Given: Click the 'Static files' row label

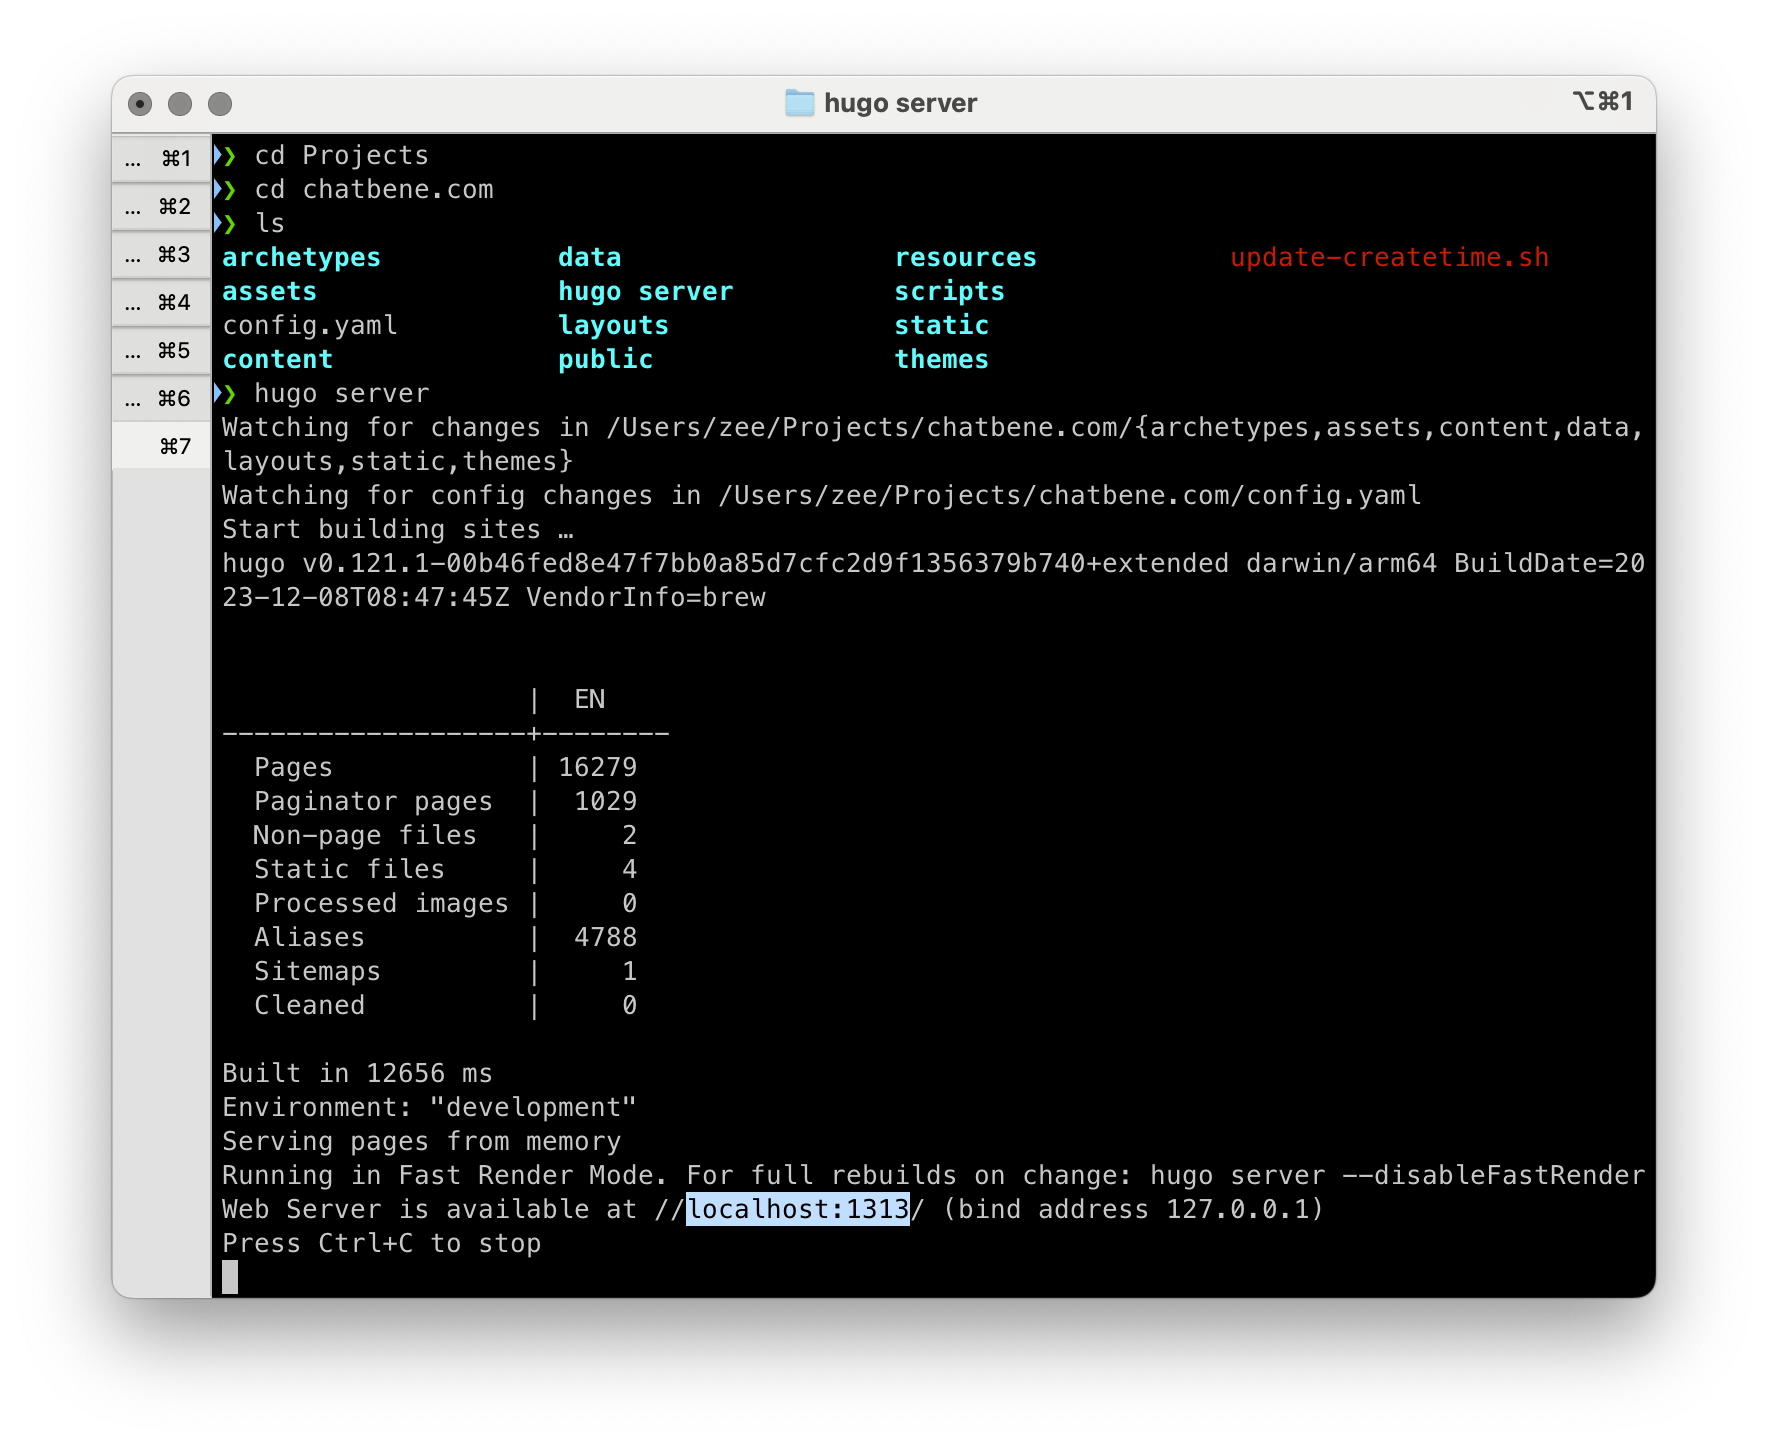Looking at the screenshot, I should pos(349,870).
